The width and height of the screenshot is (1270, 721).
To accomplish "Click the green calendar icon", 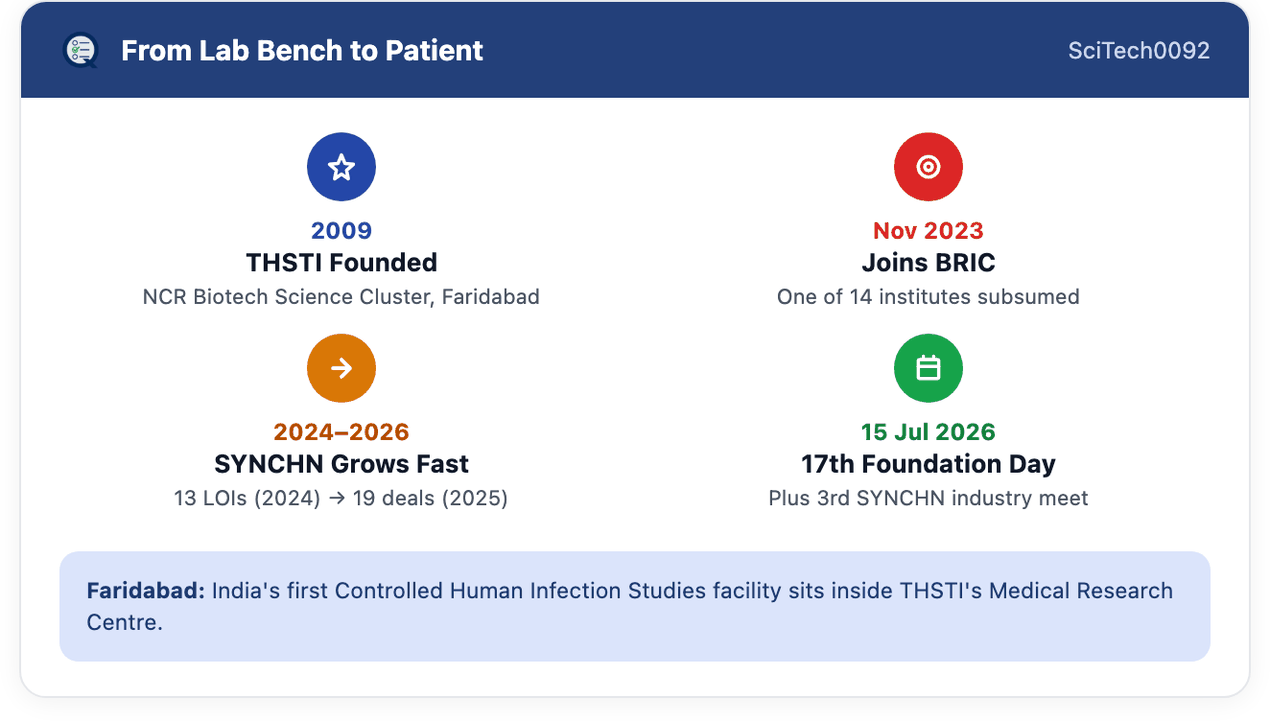I will [928, 368].
